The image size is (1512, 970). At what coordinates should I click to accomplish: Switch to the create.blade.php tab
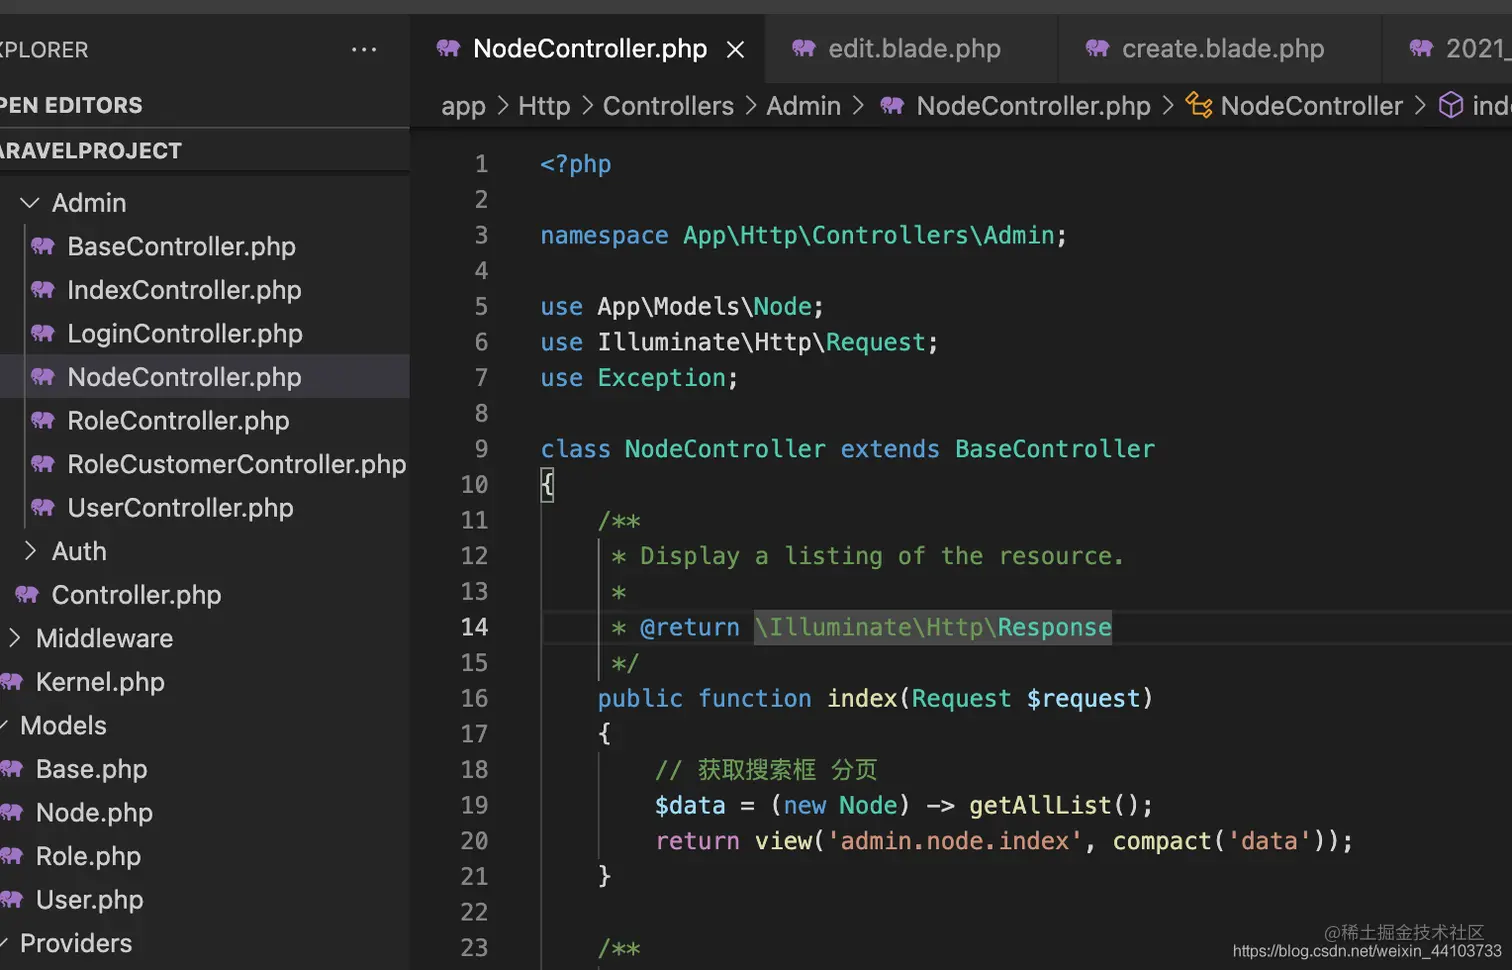click(1221, 49)
